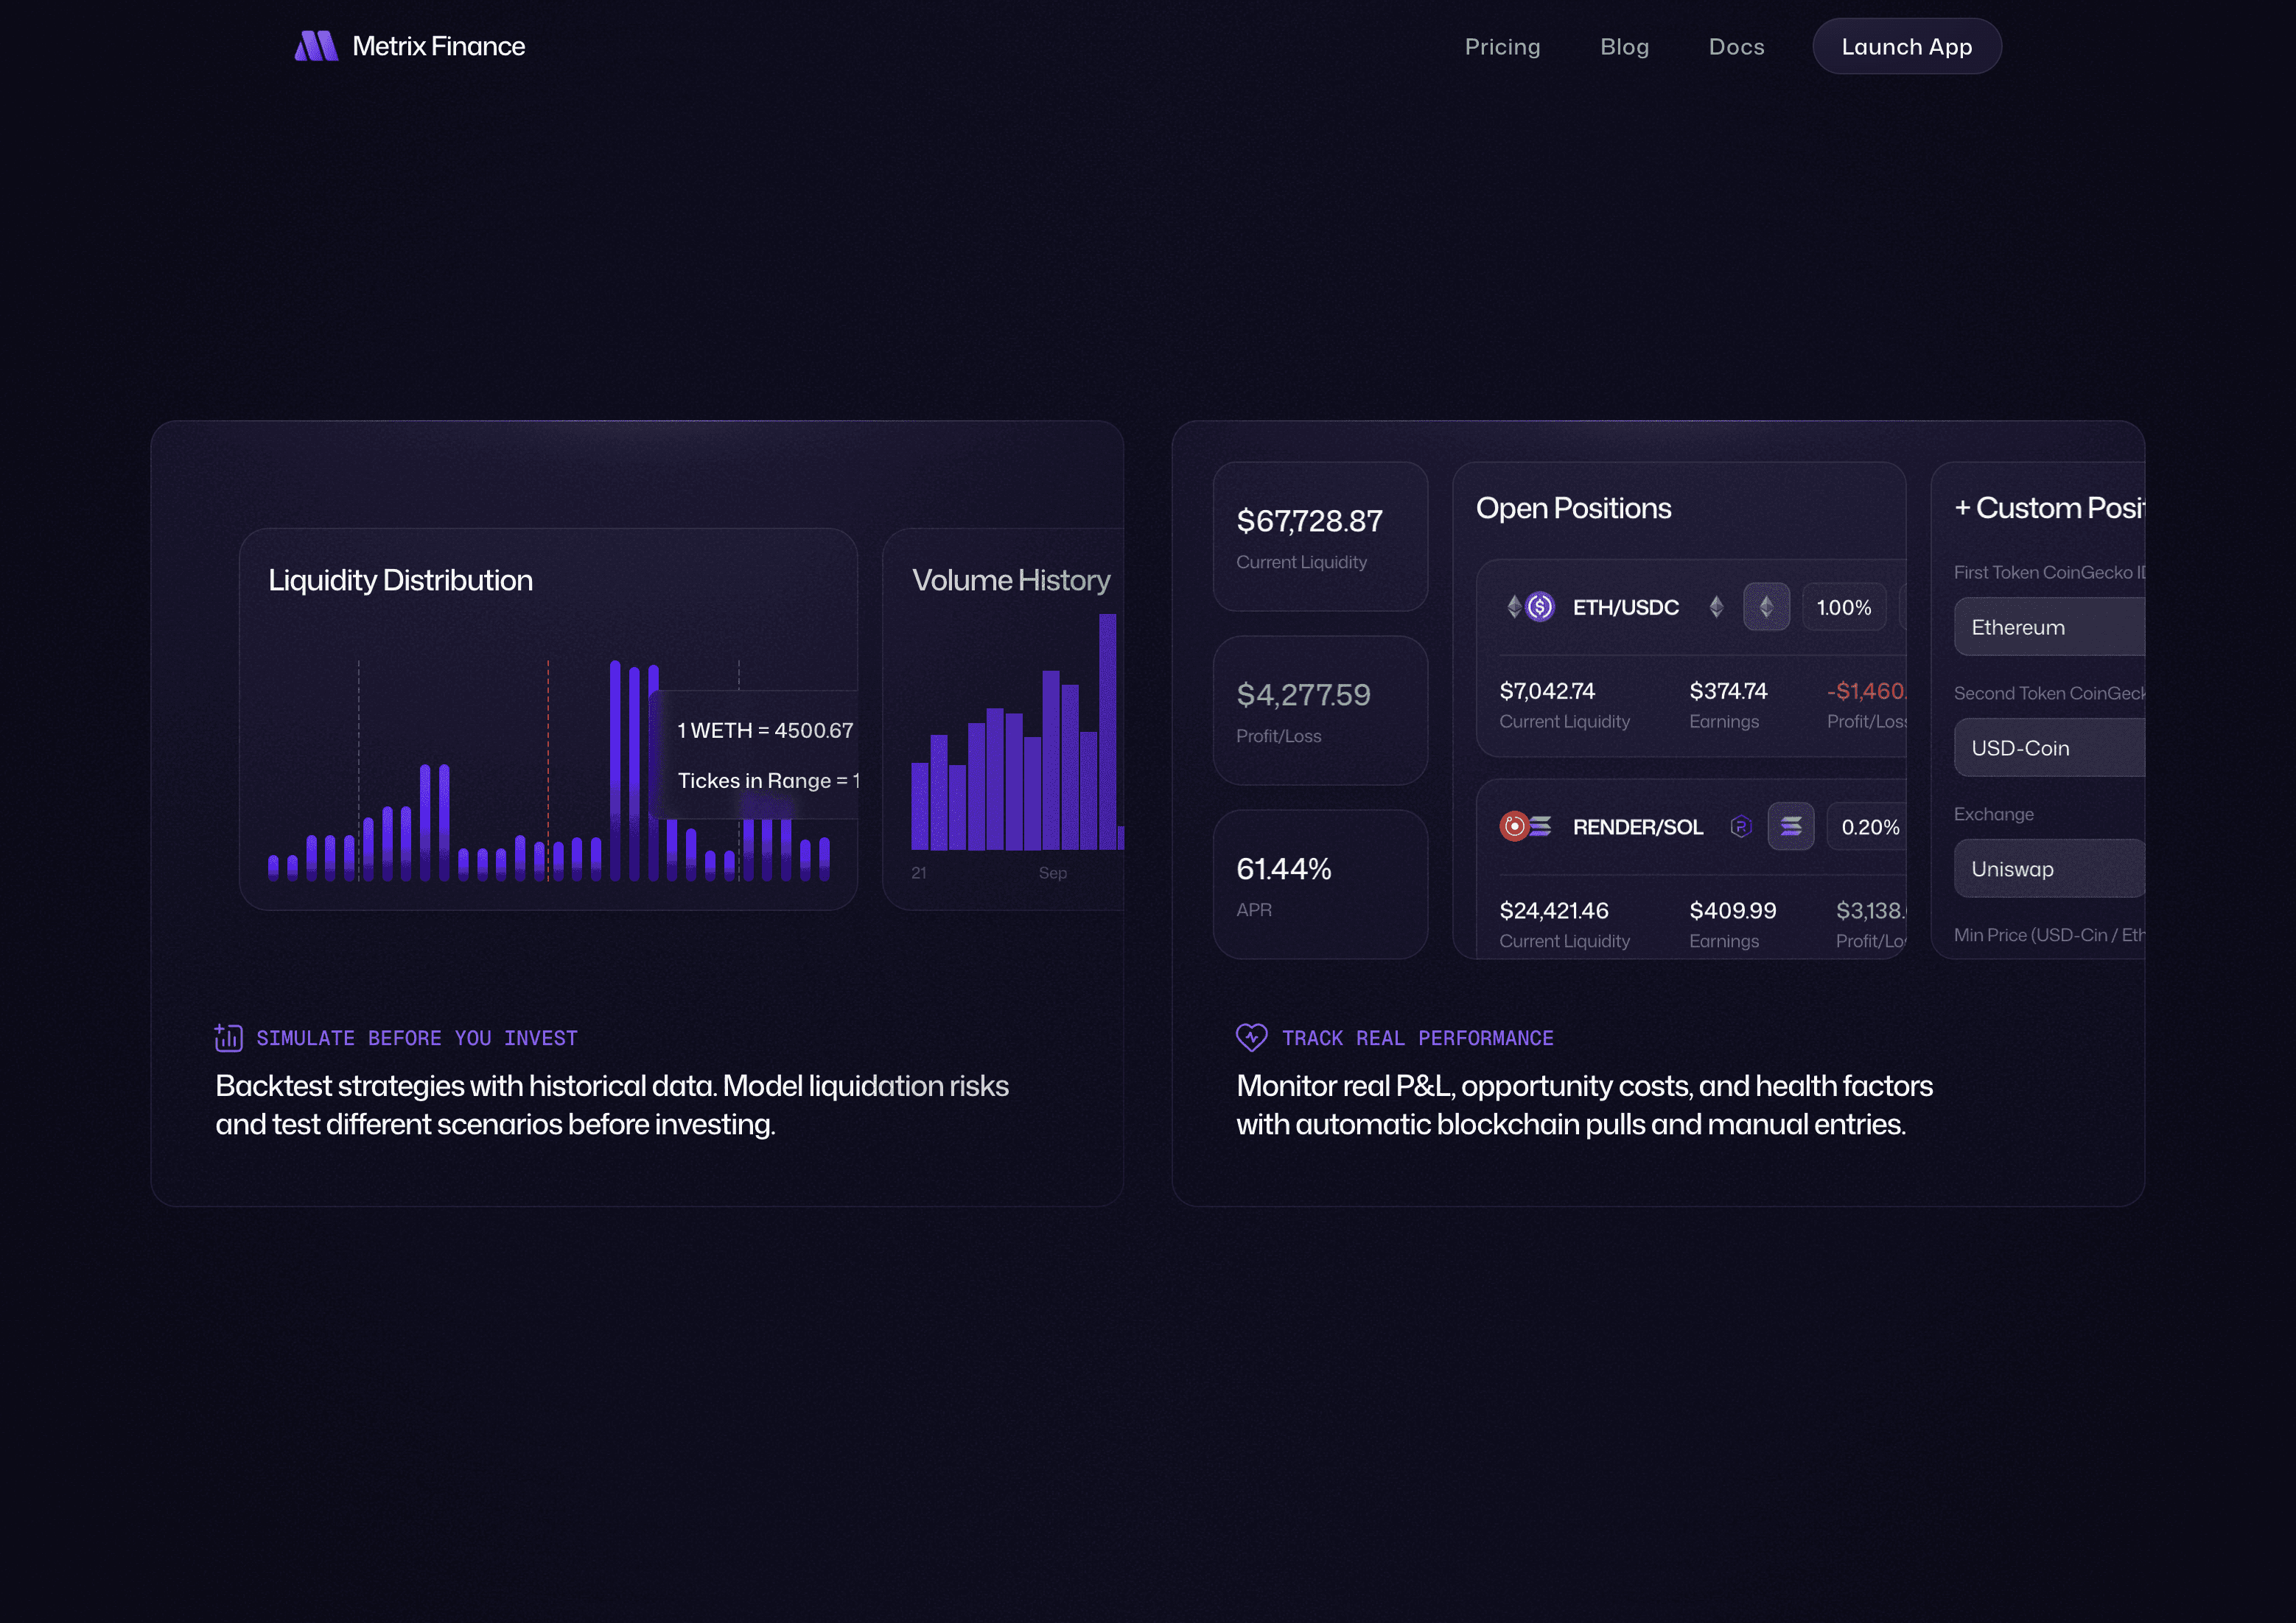Screen dimensions: 2296x1623
Task: Click the Solana network badge in the RENDER/SOL row
Action: point(1790,826)
